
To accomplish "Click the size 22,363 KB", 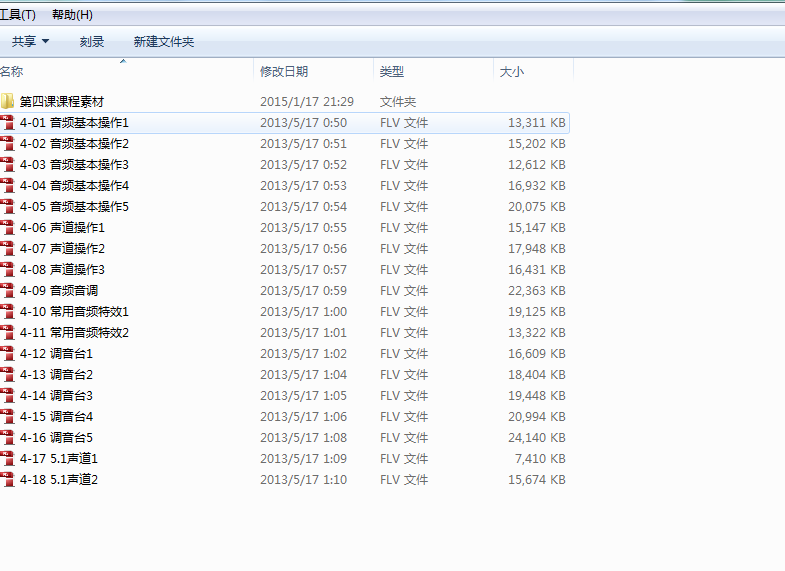I will tap(537, 291).
